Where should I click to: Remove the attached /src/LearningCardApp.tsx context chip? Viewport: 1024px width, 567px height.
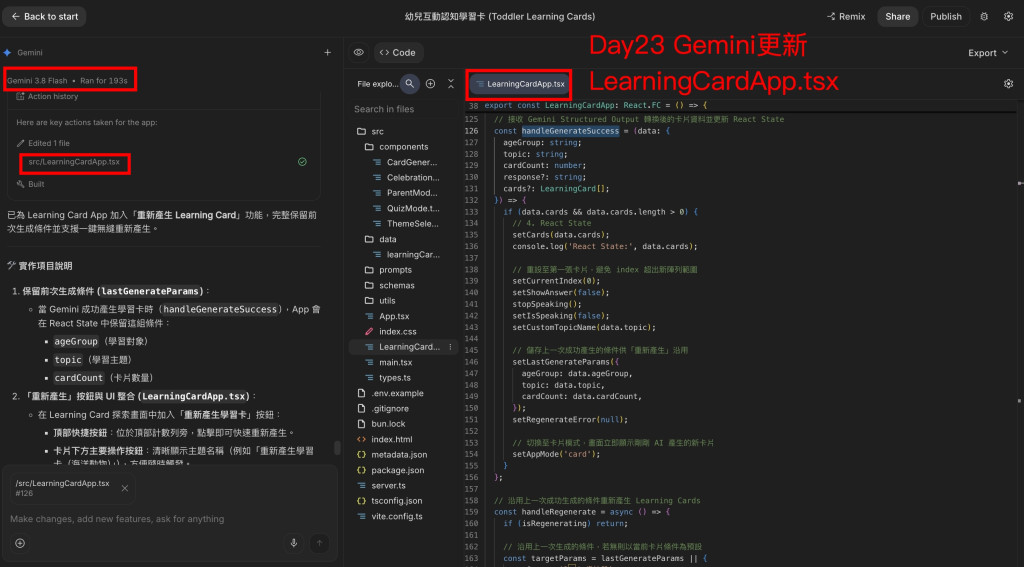tap(125, 488)
